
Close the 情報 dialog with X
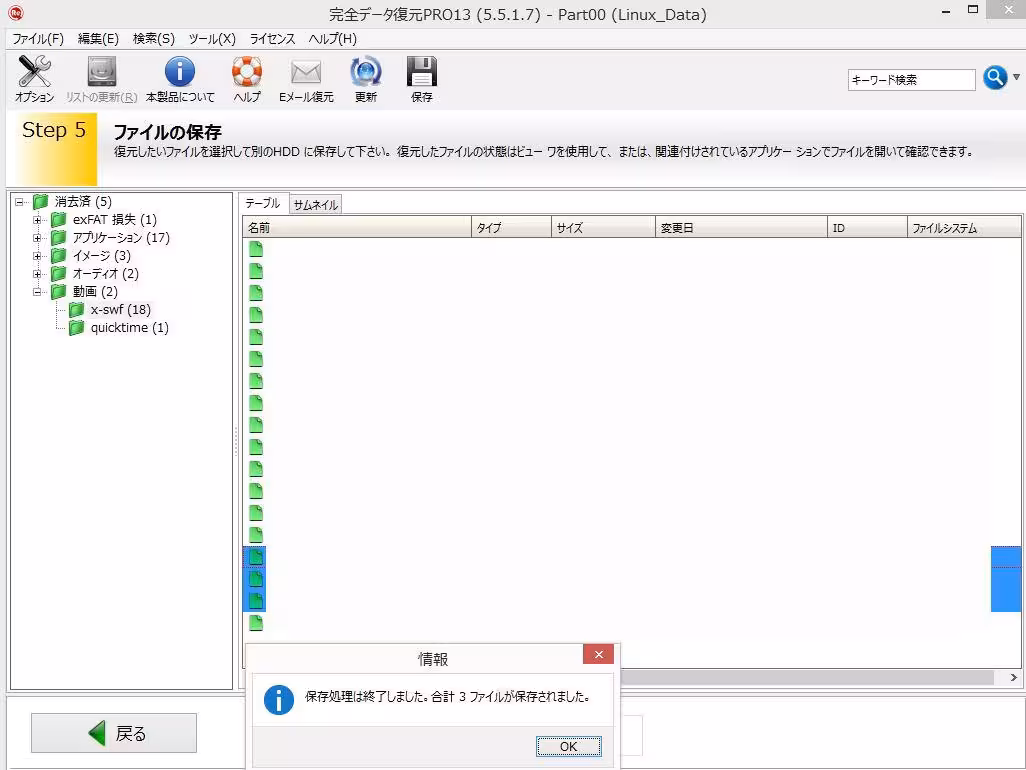[598, 655]
